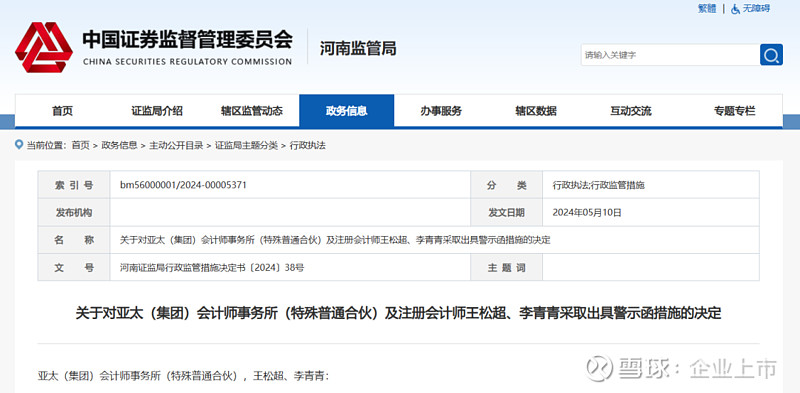
Task: Switch to traditional Chinese via 繁體
Action: pos(707,9)
